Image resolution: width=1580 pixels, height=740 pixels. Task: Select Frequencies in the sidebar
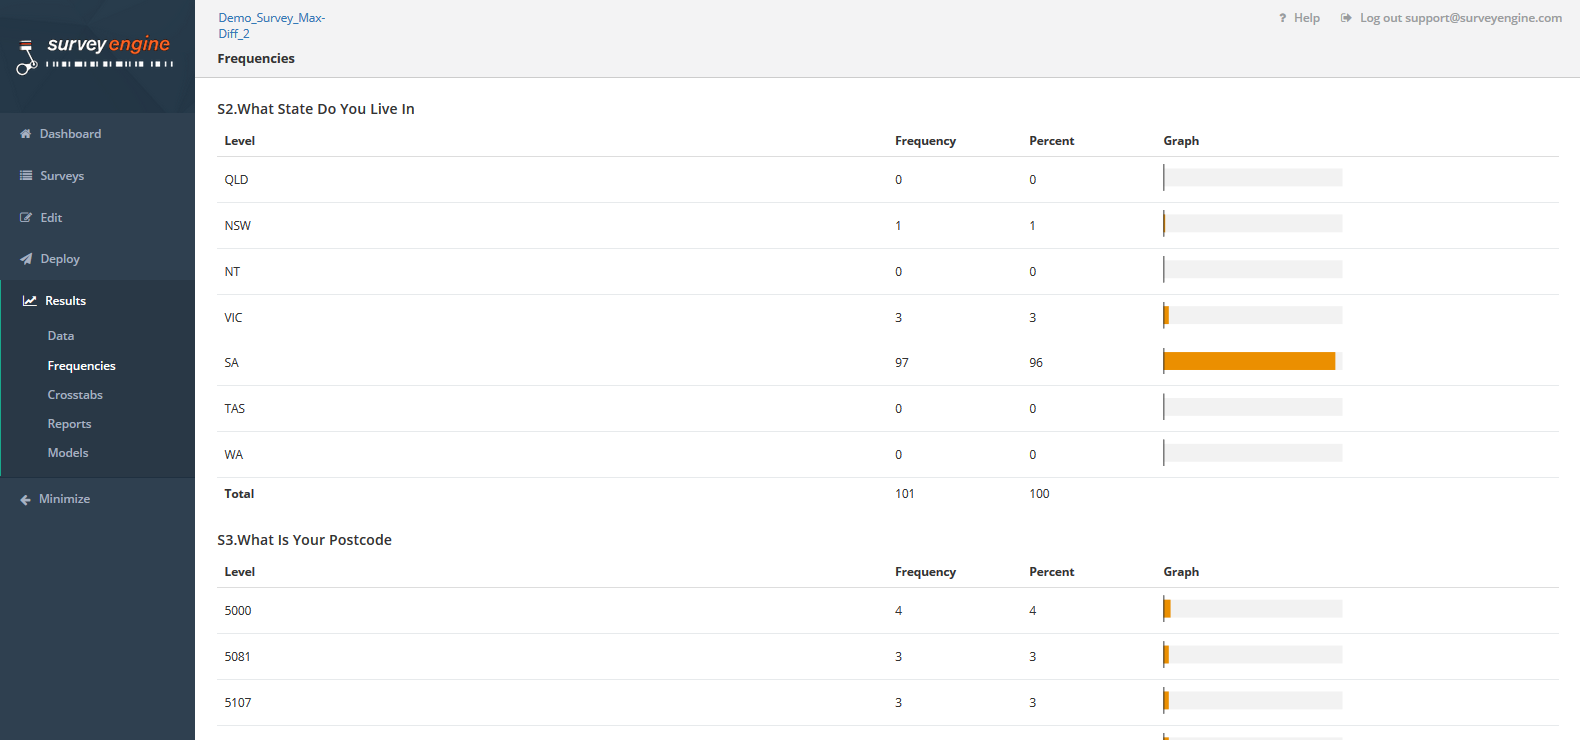click(82, 366)
